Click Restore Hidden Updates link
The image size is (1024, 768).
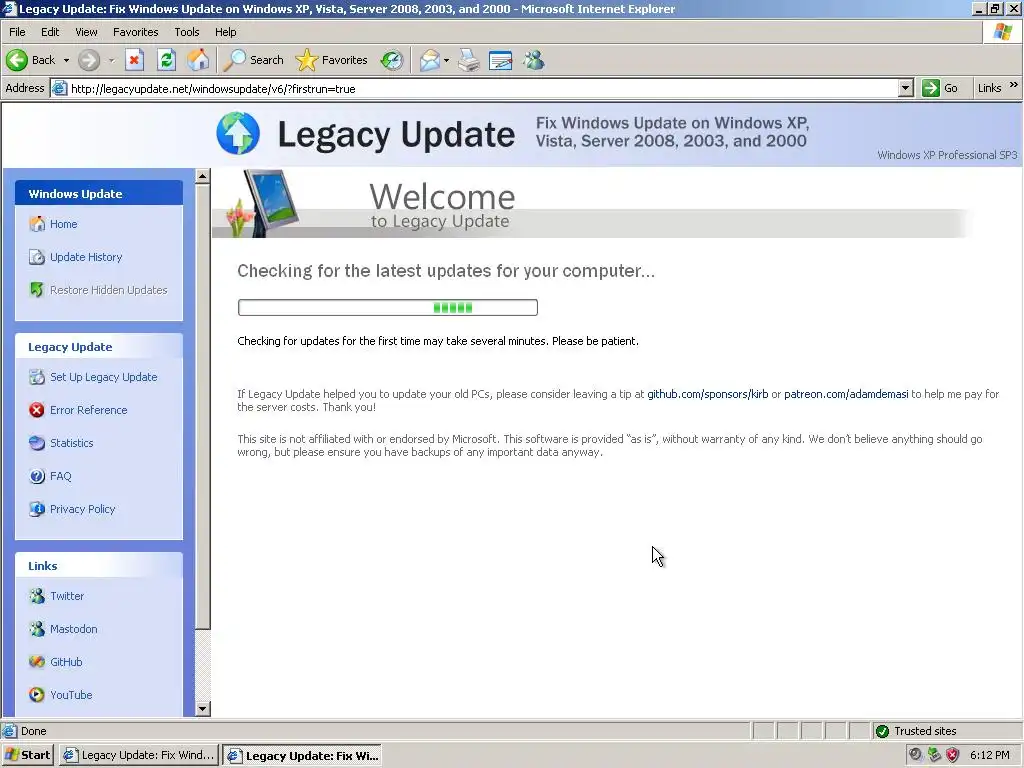click(108, 290)
